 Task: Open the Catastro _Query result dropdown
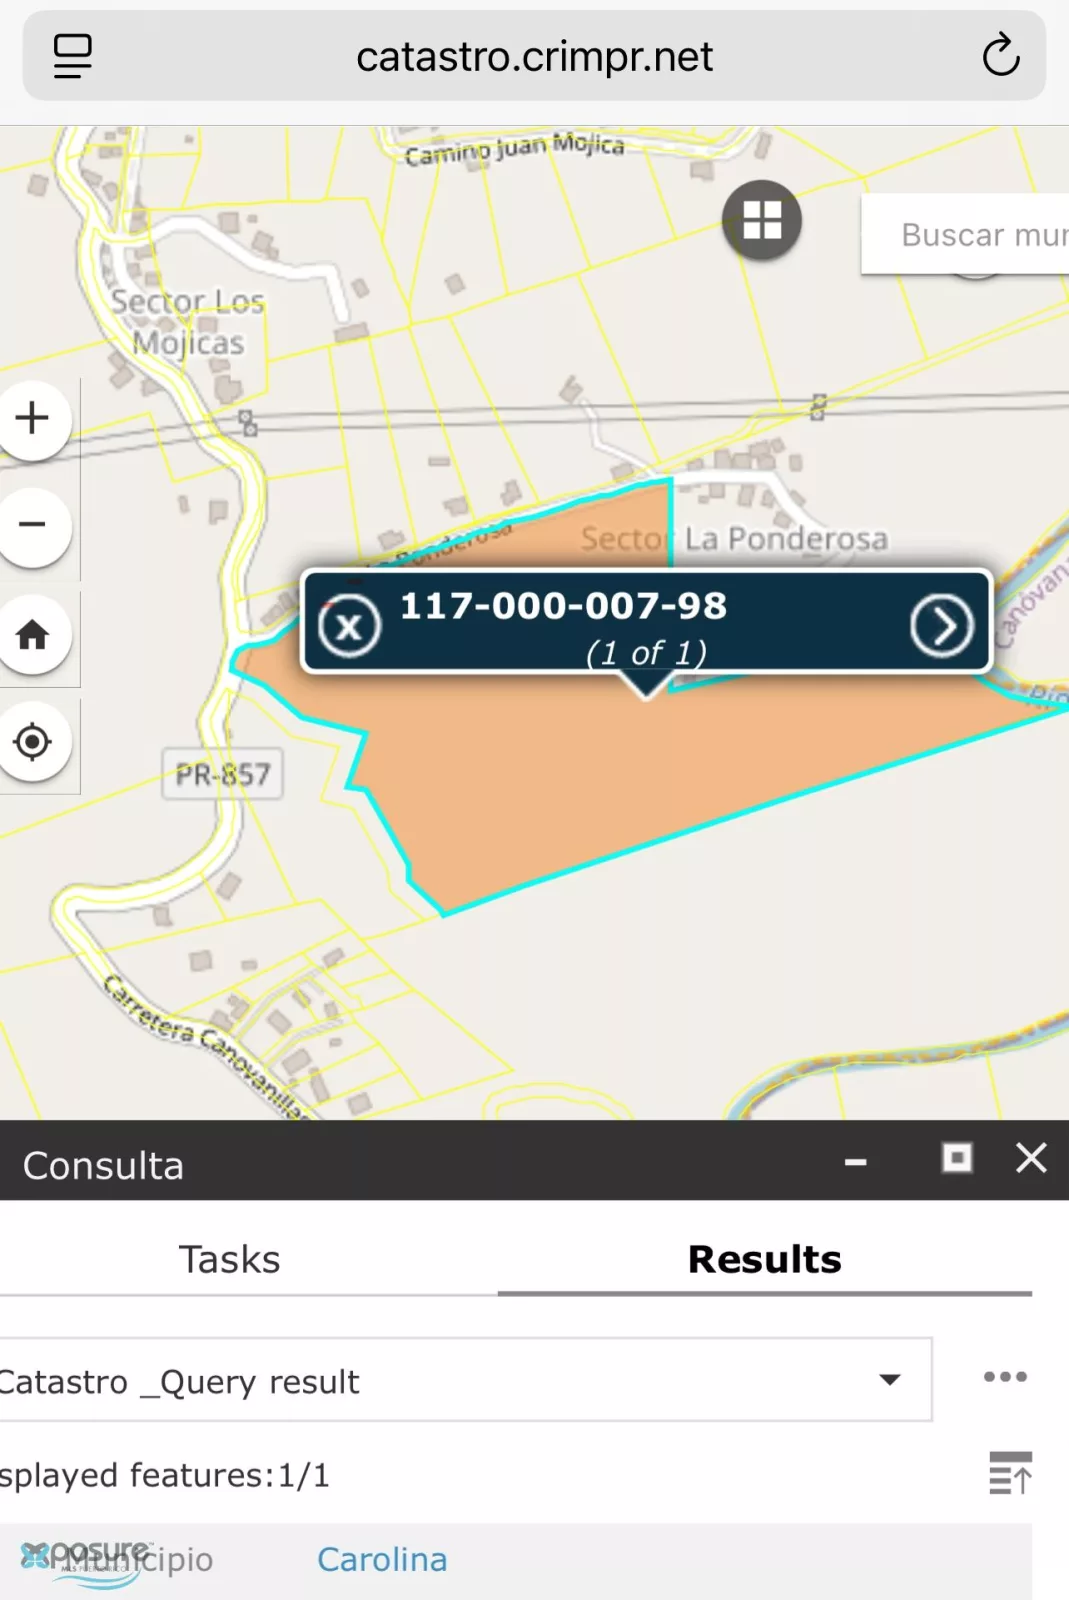464,1380
